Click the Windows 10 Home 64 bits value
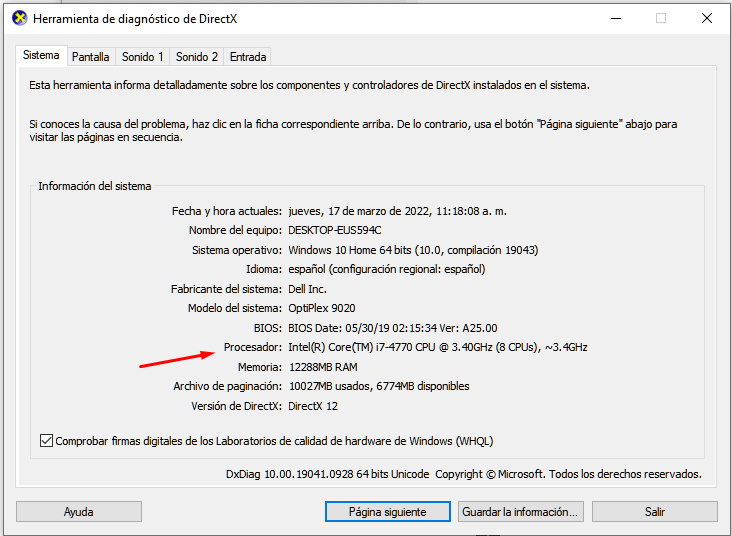Viewport: 732px width, 536px height. (x=413, y=250)
